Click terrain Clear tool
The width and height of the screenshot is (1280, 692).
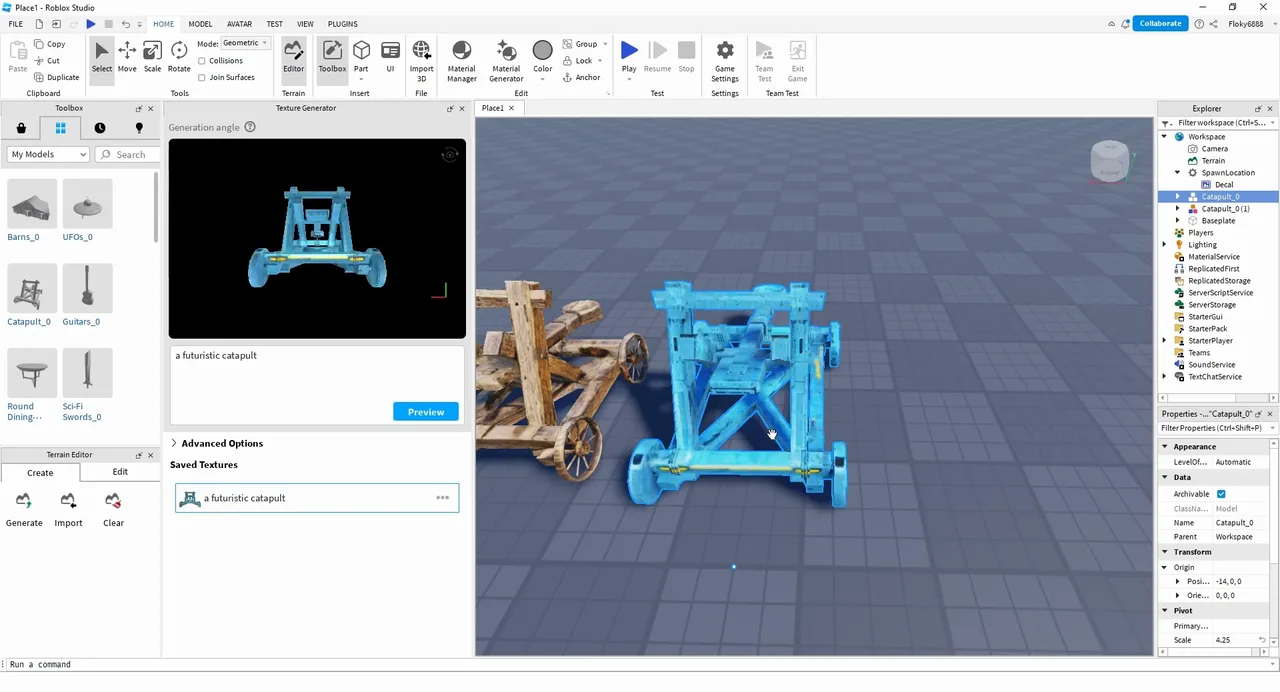113,509
